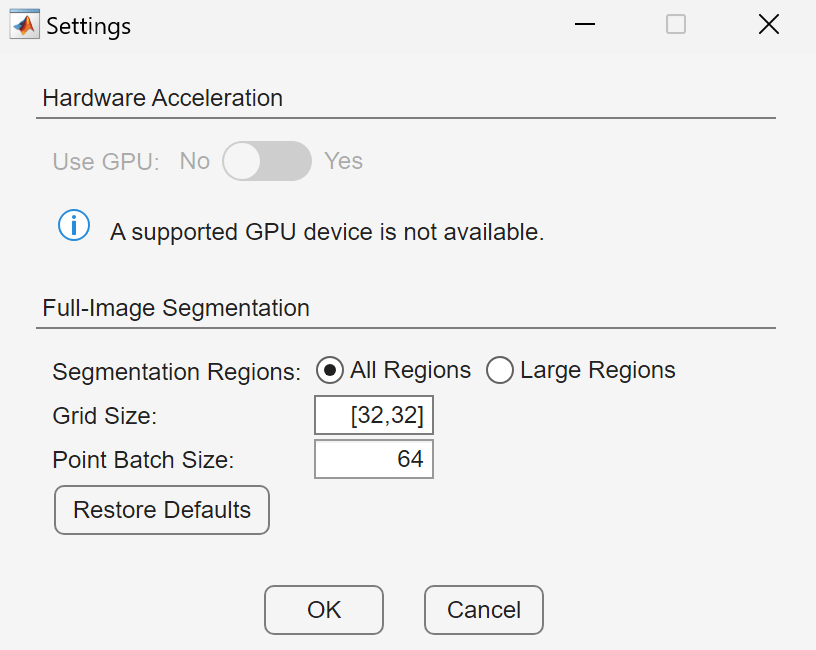Viewport: 816px width, 650px height.
Task: Click the "No" label beside GPU switch
Action: pyautogui.click(x=195, y=161)
